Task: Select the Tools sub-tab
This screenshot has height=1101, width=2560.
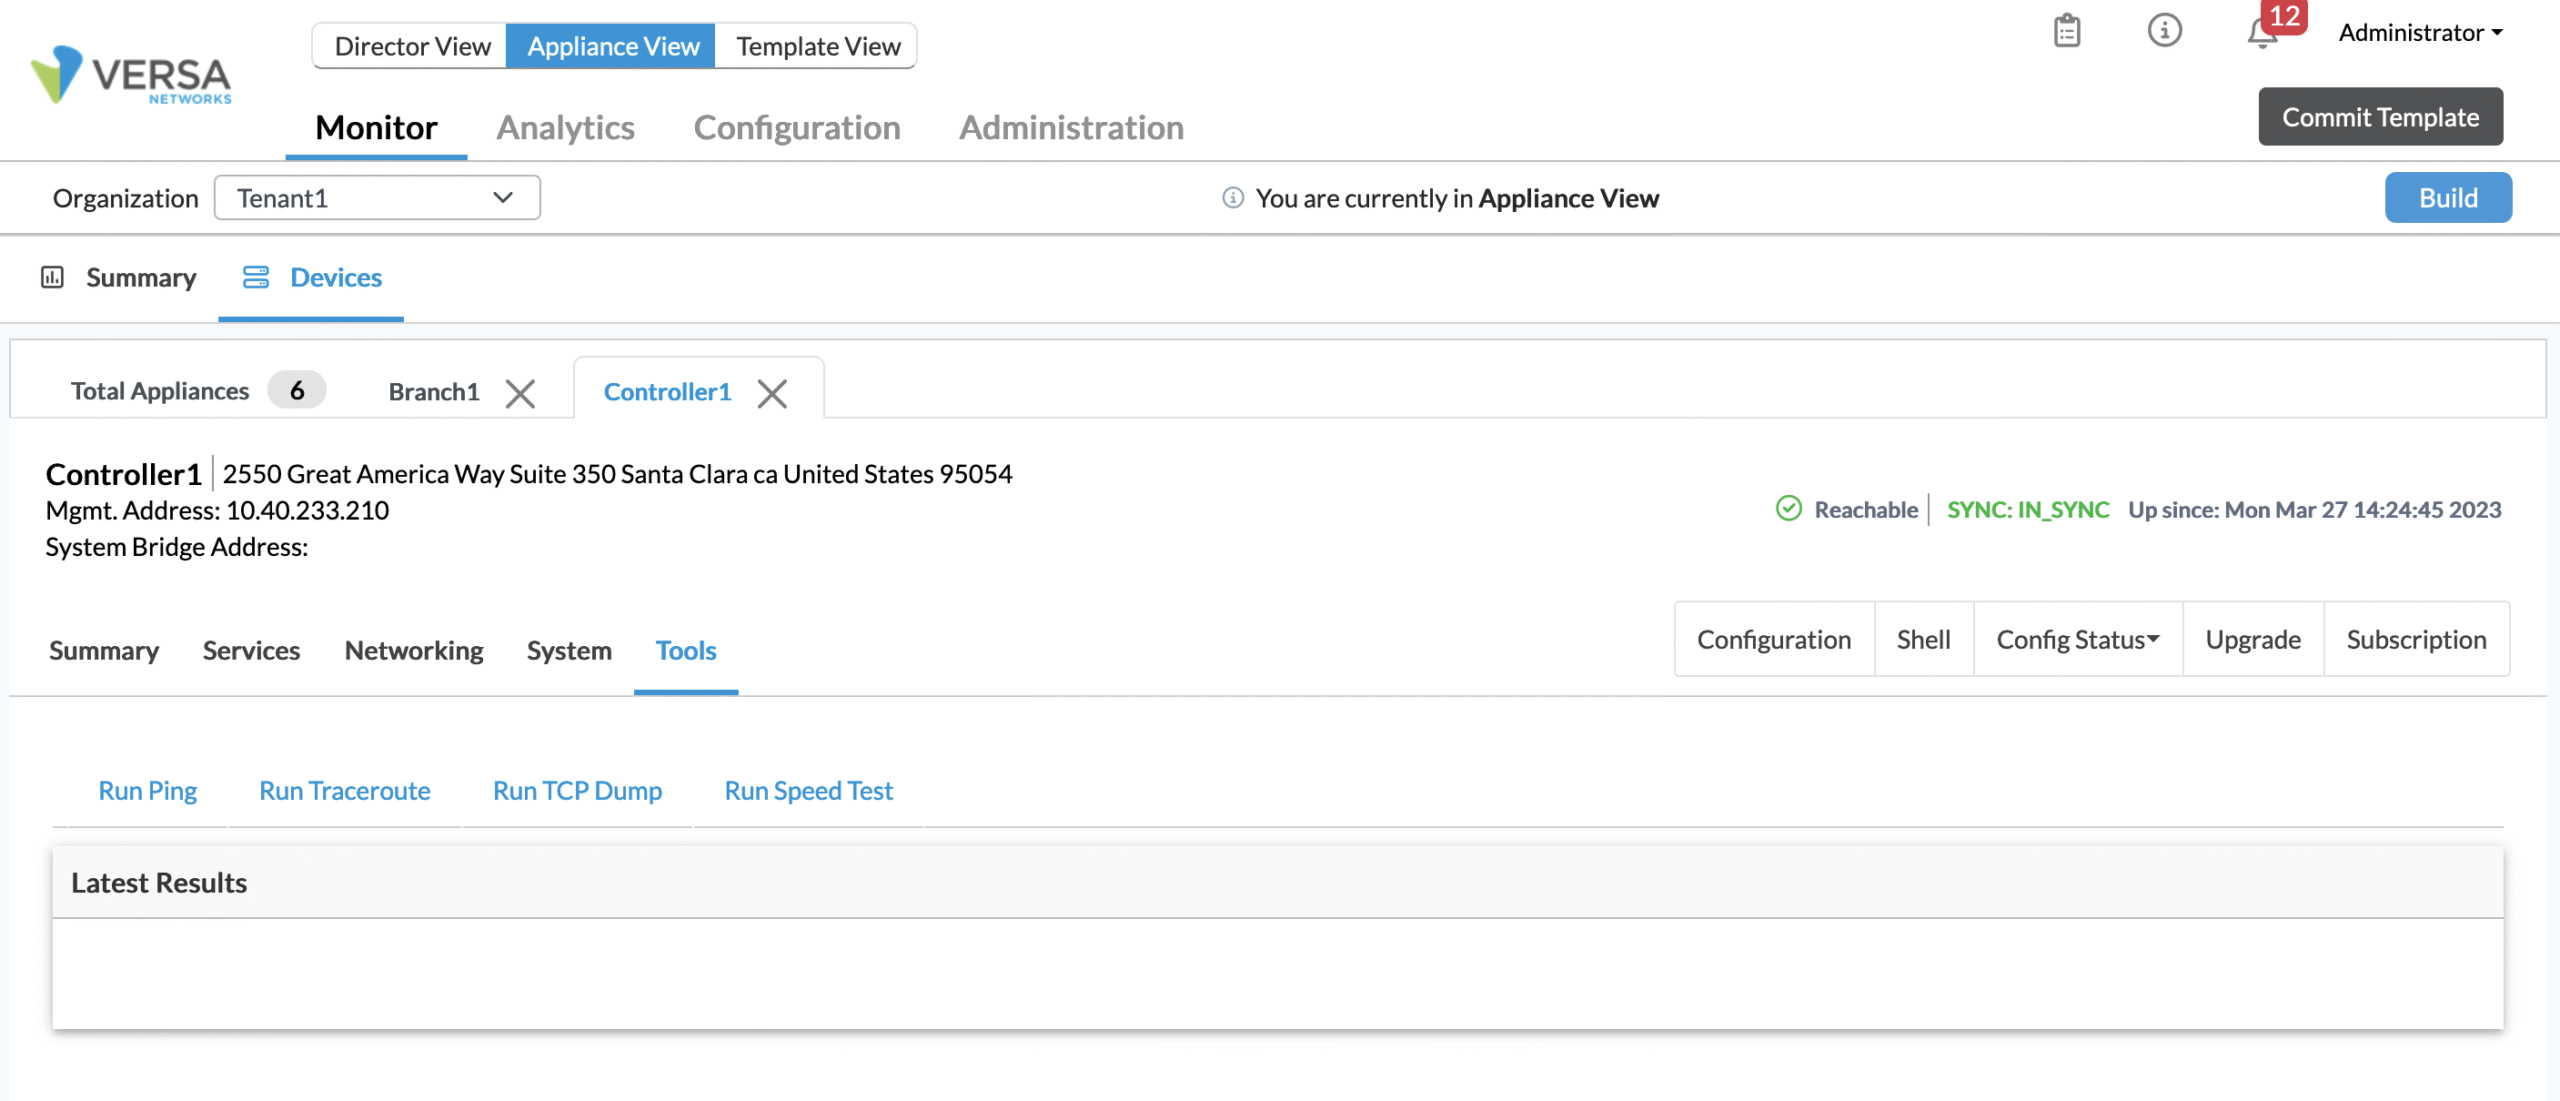Action: pos(686,651)
